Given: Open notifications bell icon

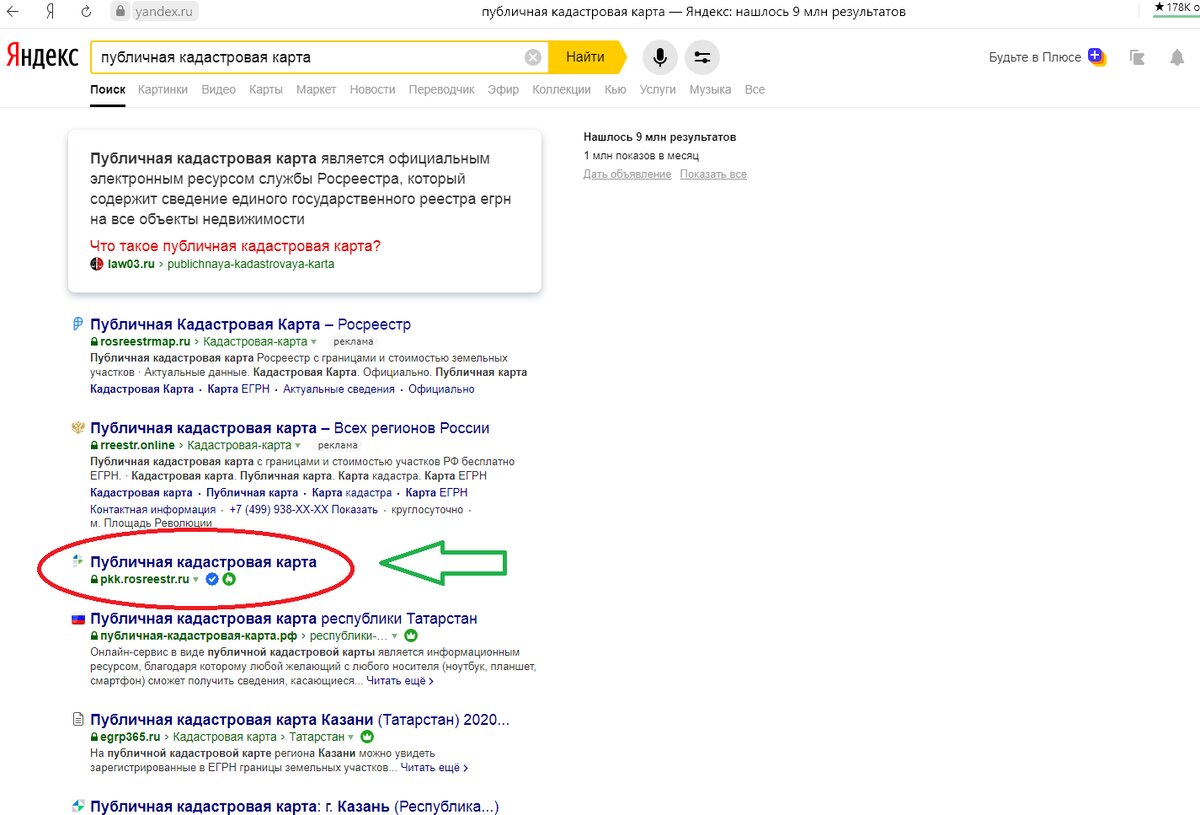Looking at the screenshot, I should (x=1177, y=57).
